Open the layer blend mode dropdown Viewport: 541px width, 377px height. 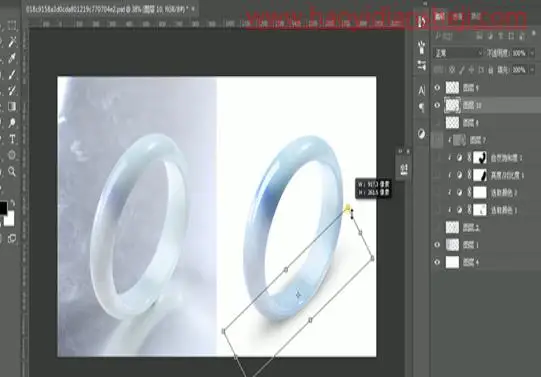458,53
